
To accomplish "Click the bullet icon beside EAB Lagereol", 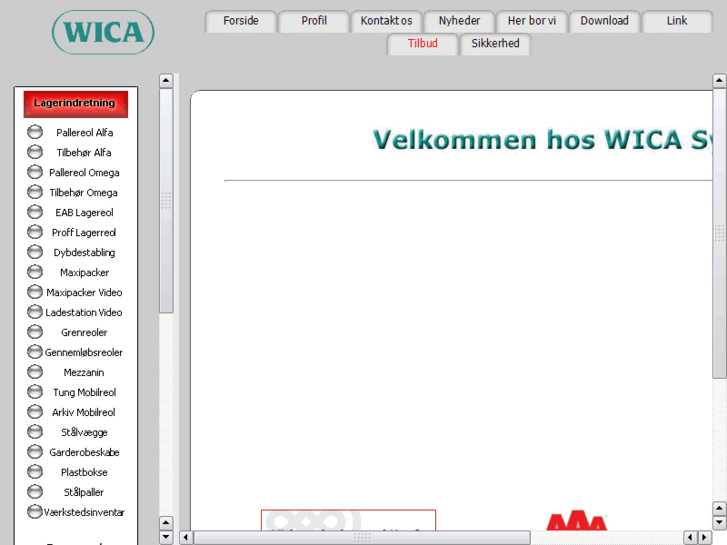I will tap(35, 212).
